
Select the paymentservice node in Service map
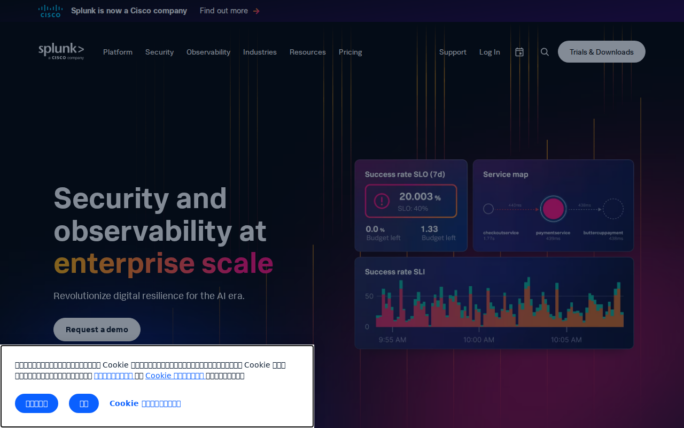click(553, 209)
